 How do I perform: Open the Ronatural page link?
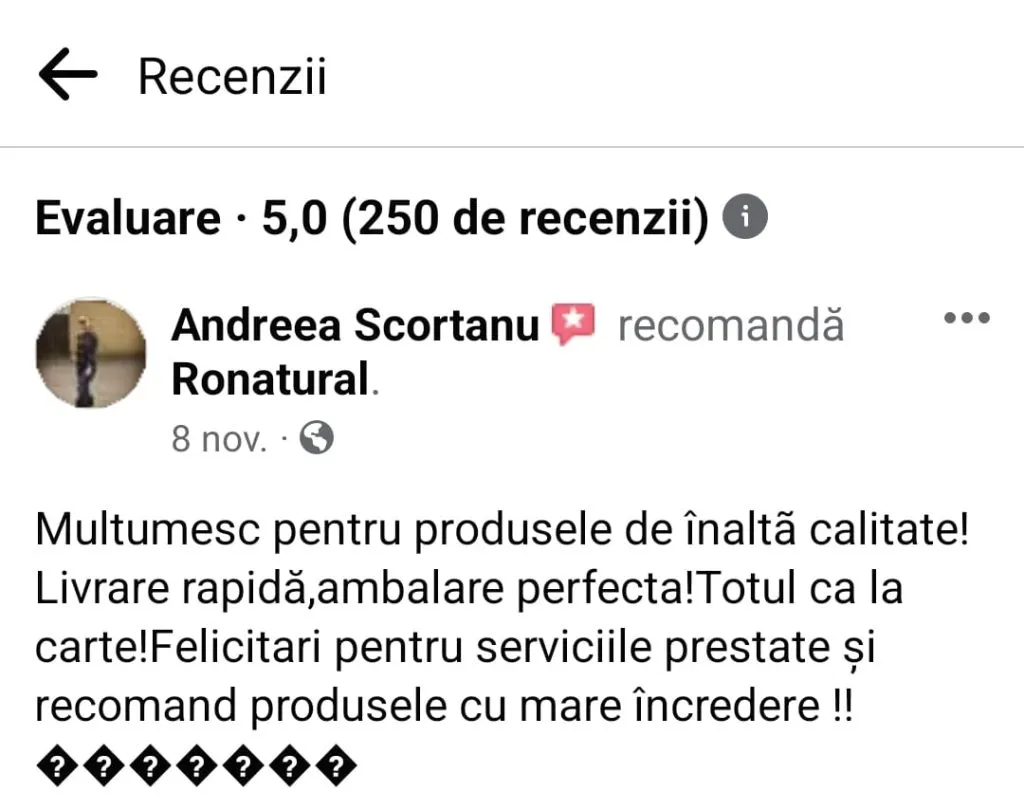click(x=270, y=379)
